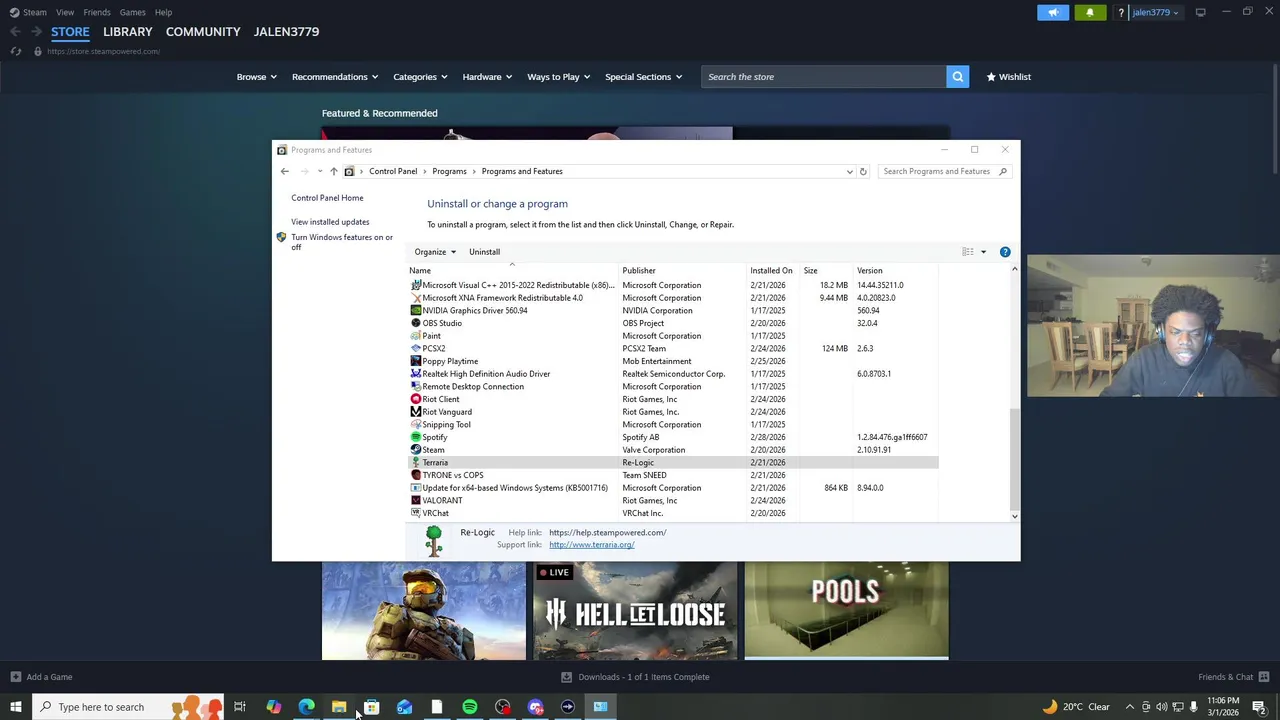Click Programs in the breadcrumb path
This screenshot has height=720, width=1280.
coord(449,171)
